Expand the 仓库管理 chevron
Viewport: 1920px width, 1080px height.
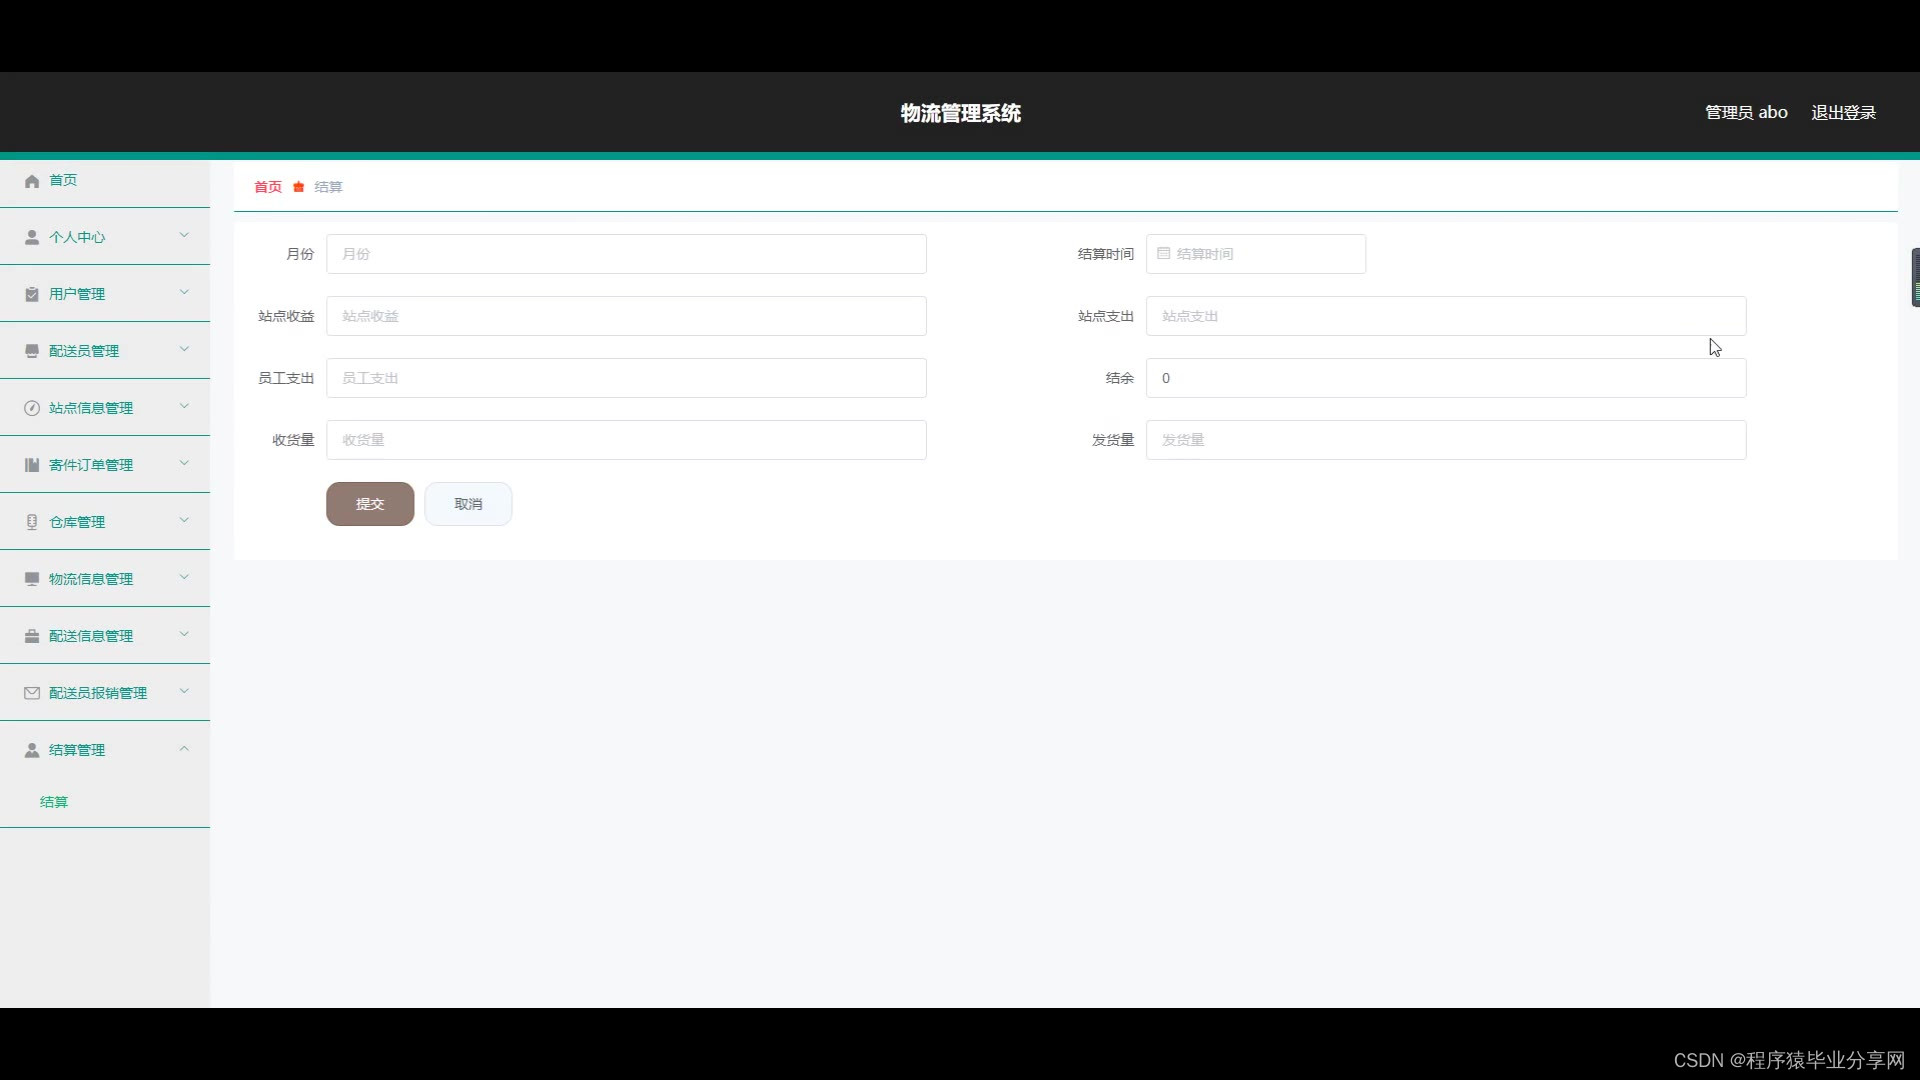click(184, 520)
